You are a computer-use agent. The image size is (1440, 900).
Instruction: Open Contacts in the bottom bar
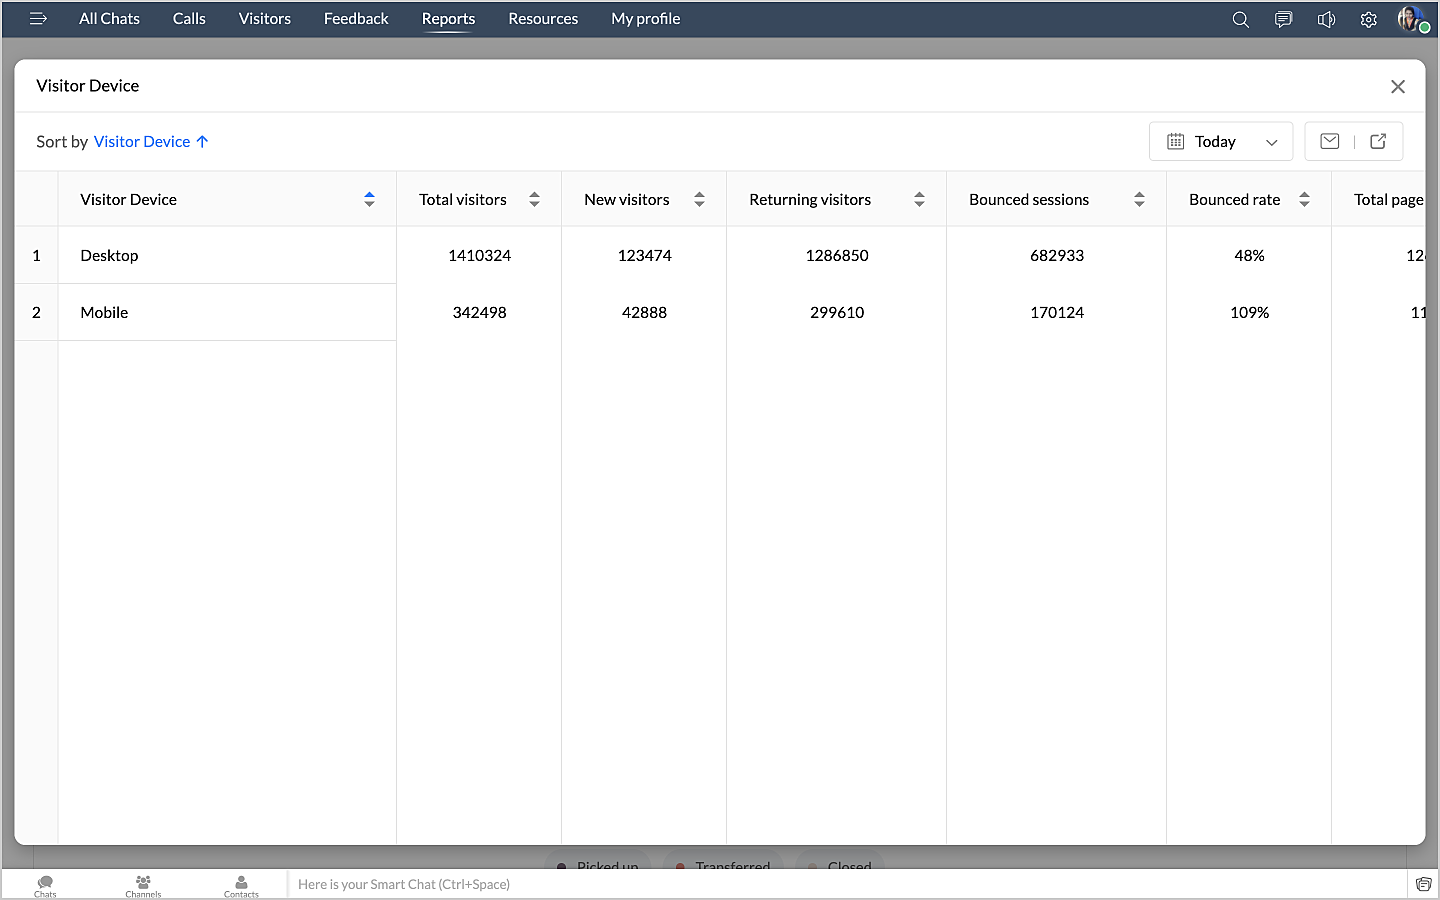[x=241, y=885]
